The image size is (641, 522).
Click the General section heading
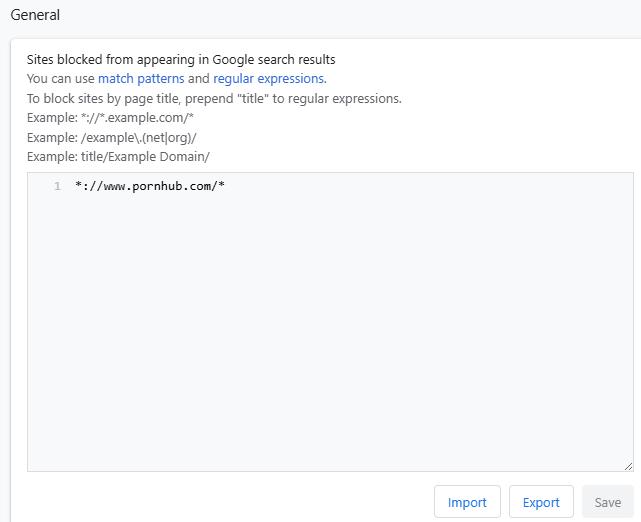point(35,15)
